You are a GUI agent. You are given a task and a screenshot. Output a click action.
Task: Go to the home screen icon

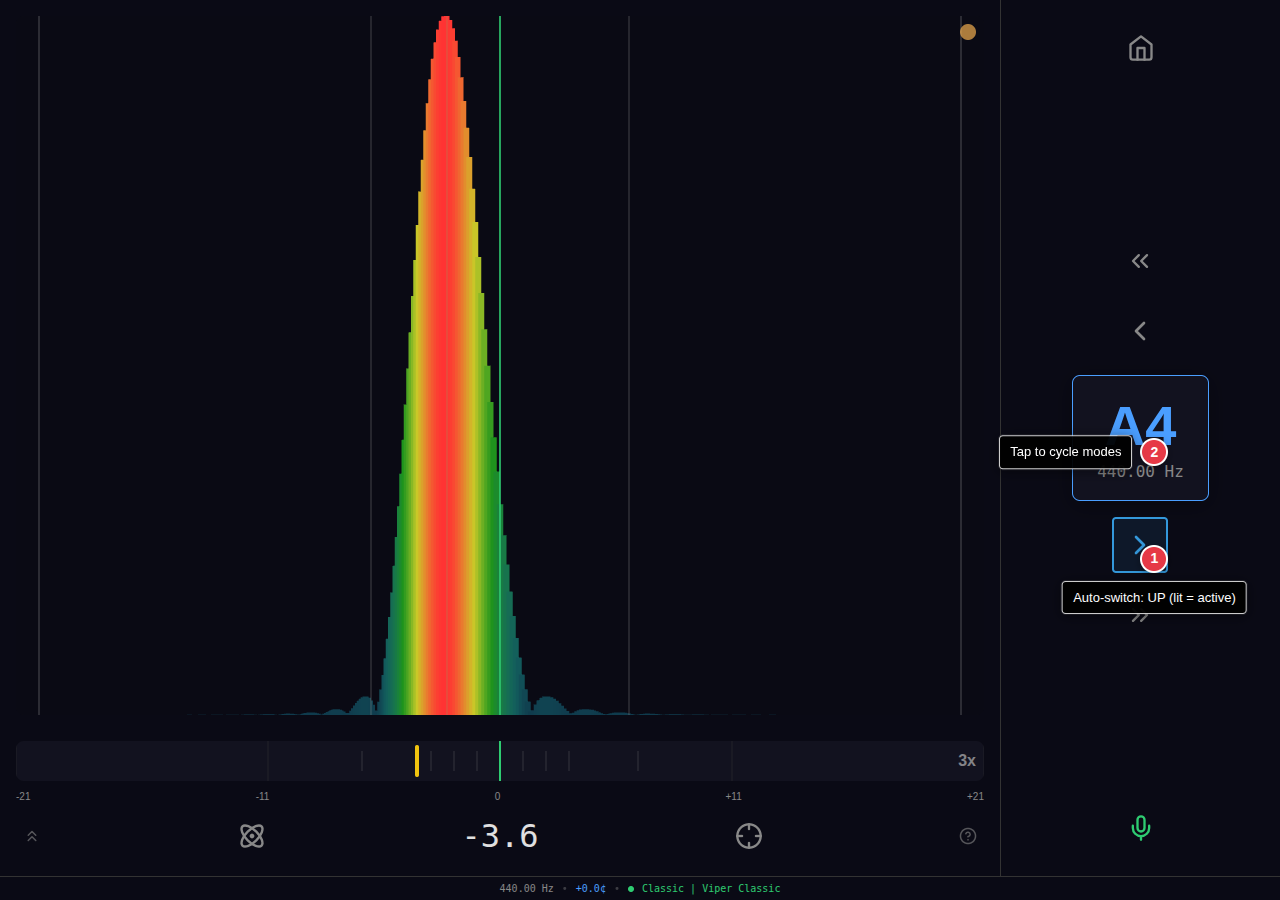click(x=1140, y=48)
